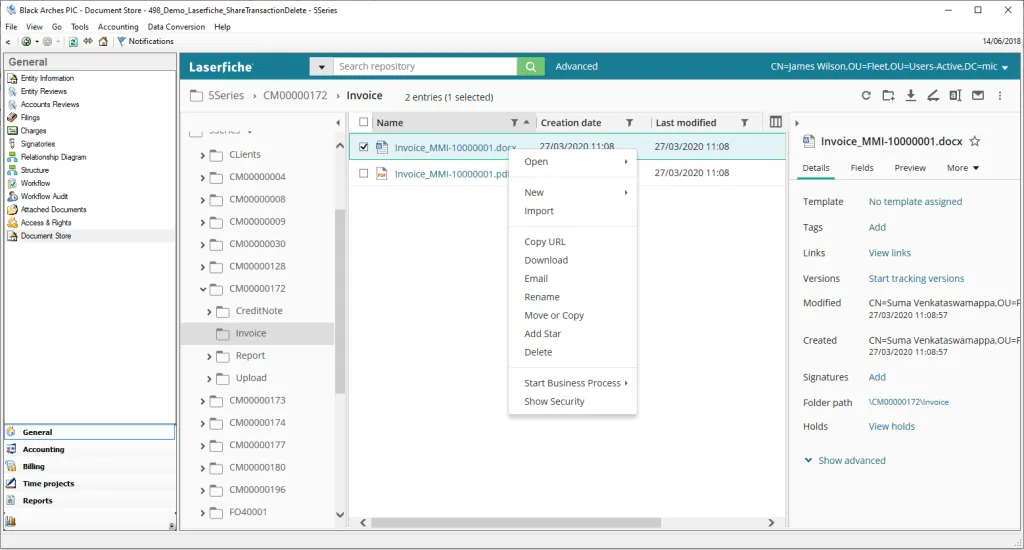Click Start tracking versions link
The width and height of the screenshot is (1024, 550).
coord(916,278)
